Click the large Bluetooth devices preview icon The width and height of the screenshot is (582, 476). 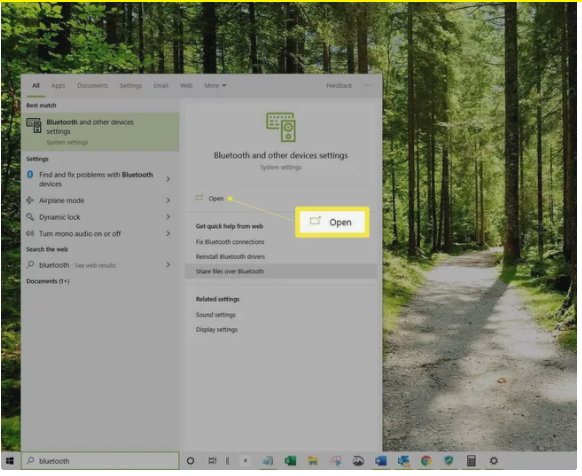(x=281, y=127)
